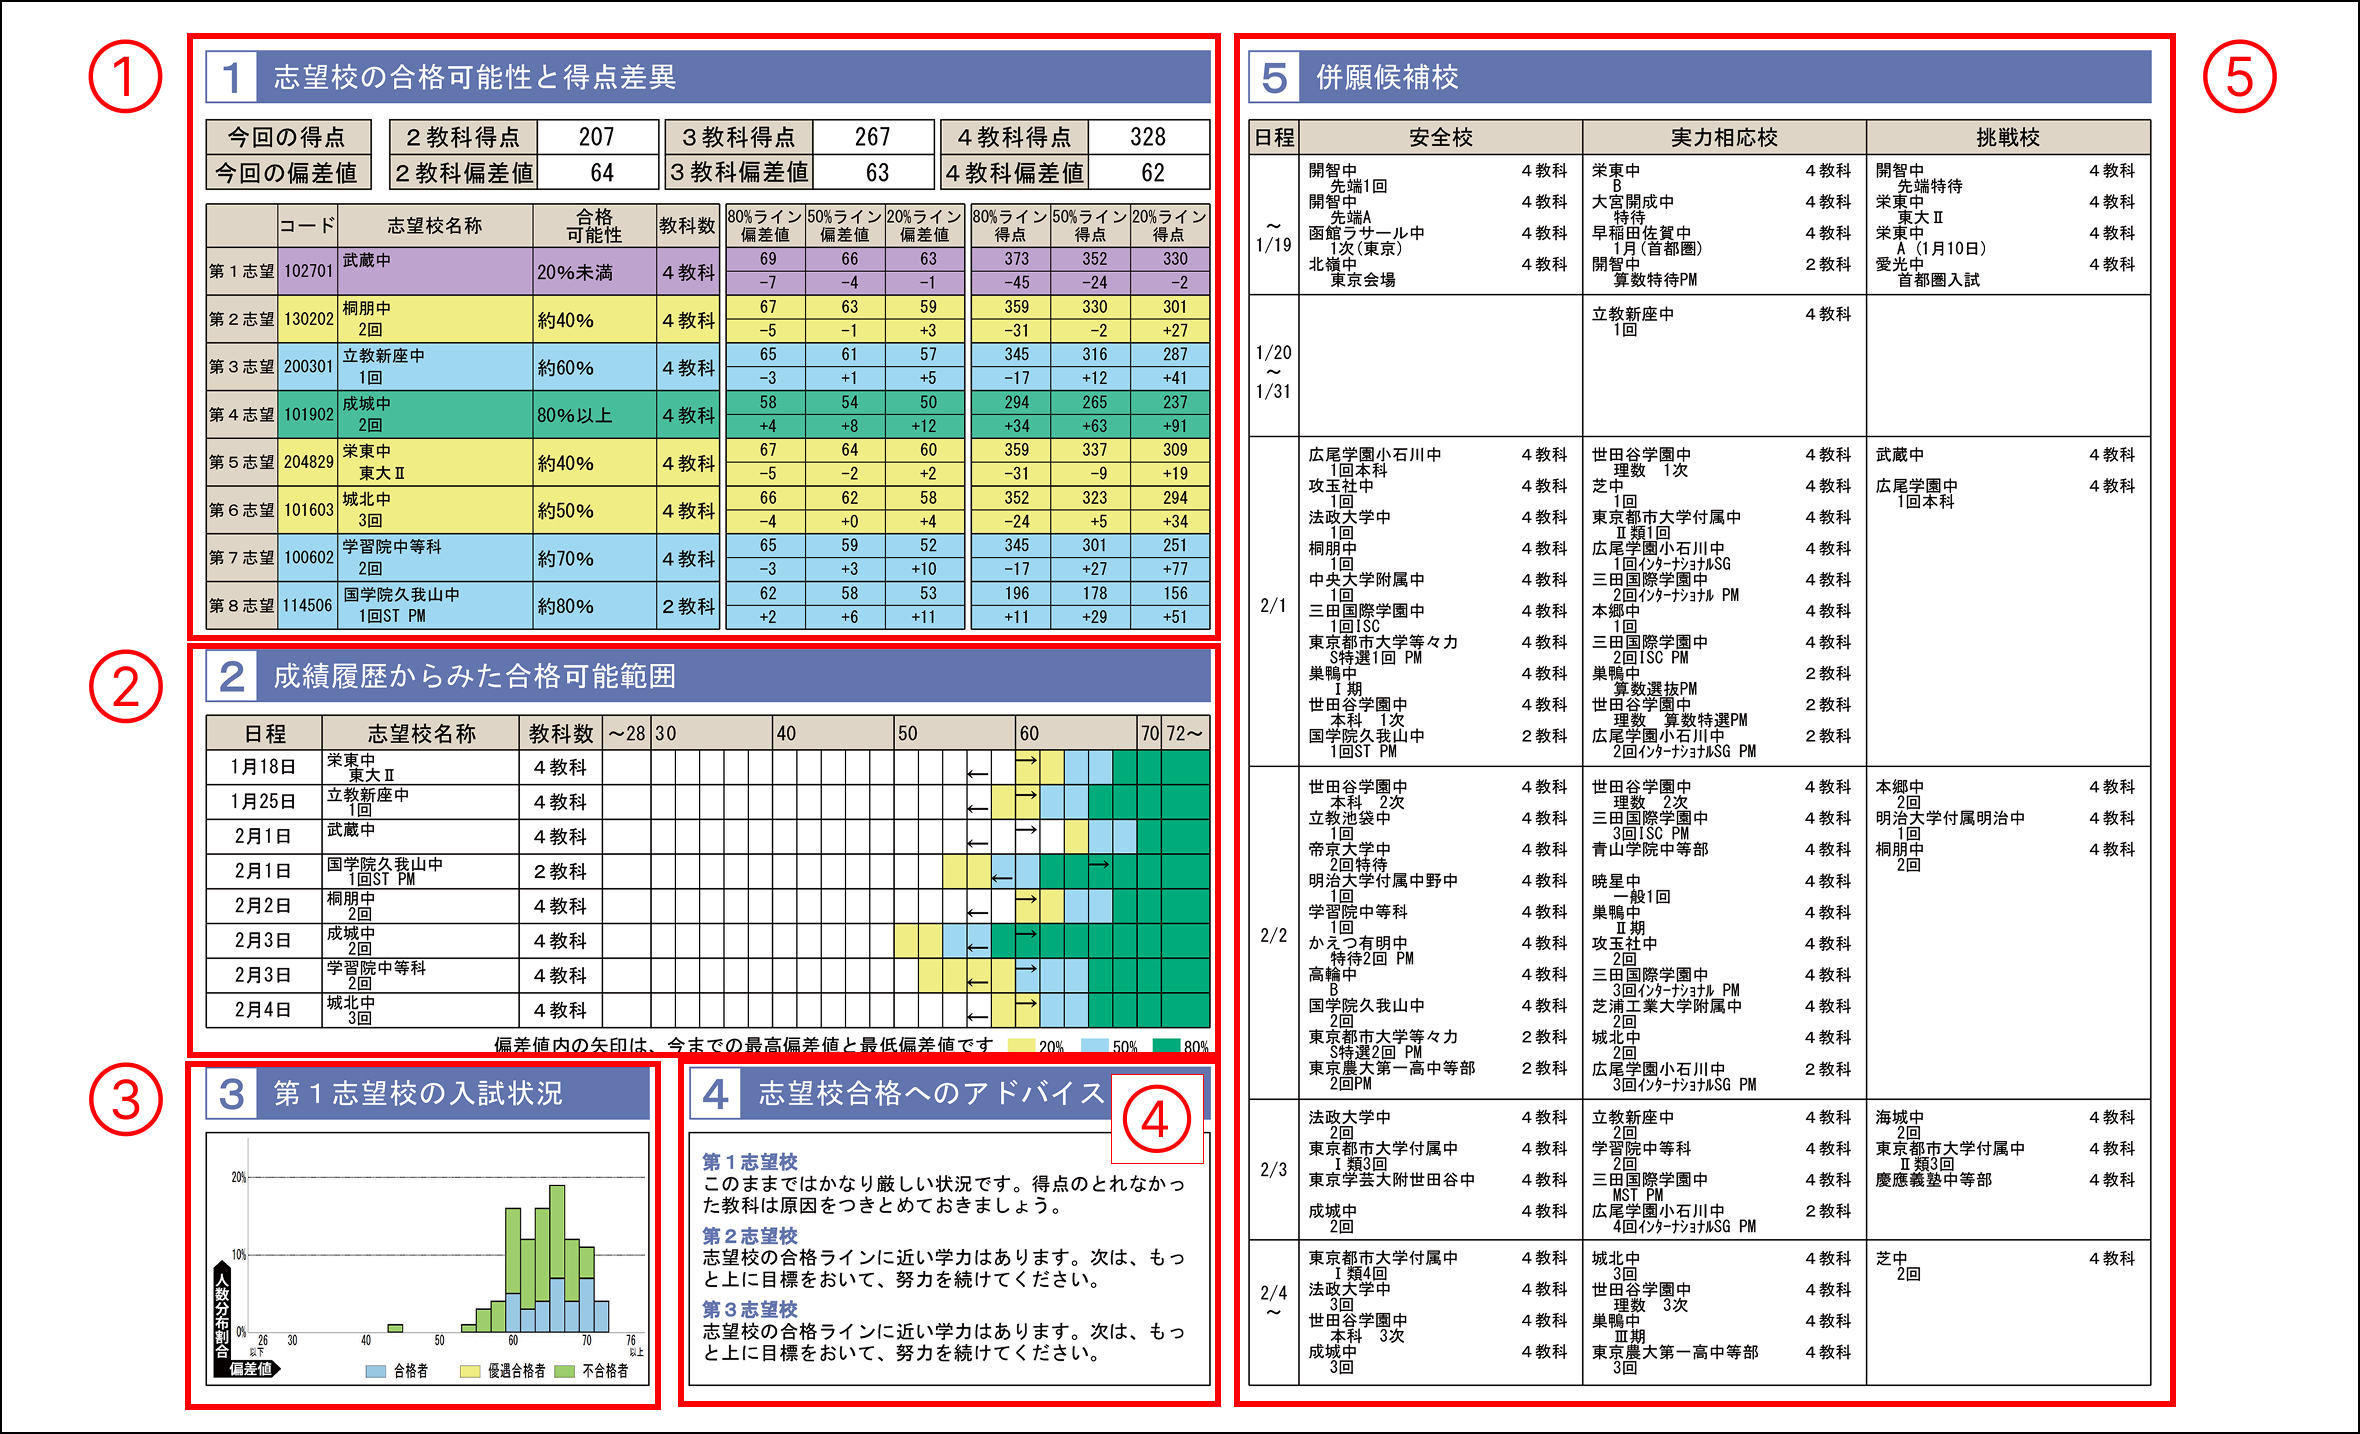Click the 偏差値 arrow label under histogram

click(x=250, y=1368)
